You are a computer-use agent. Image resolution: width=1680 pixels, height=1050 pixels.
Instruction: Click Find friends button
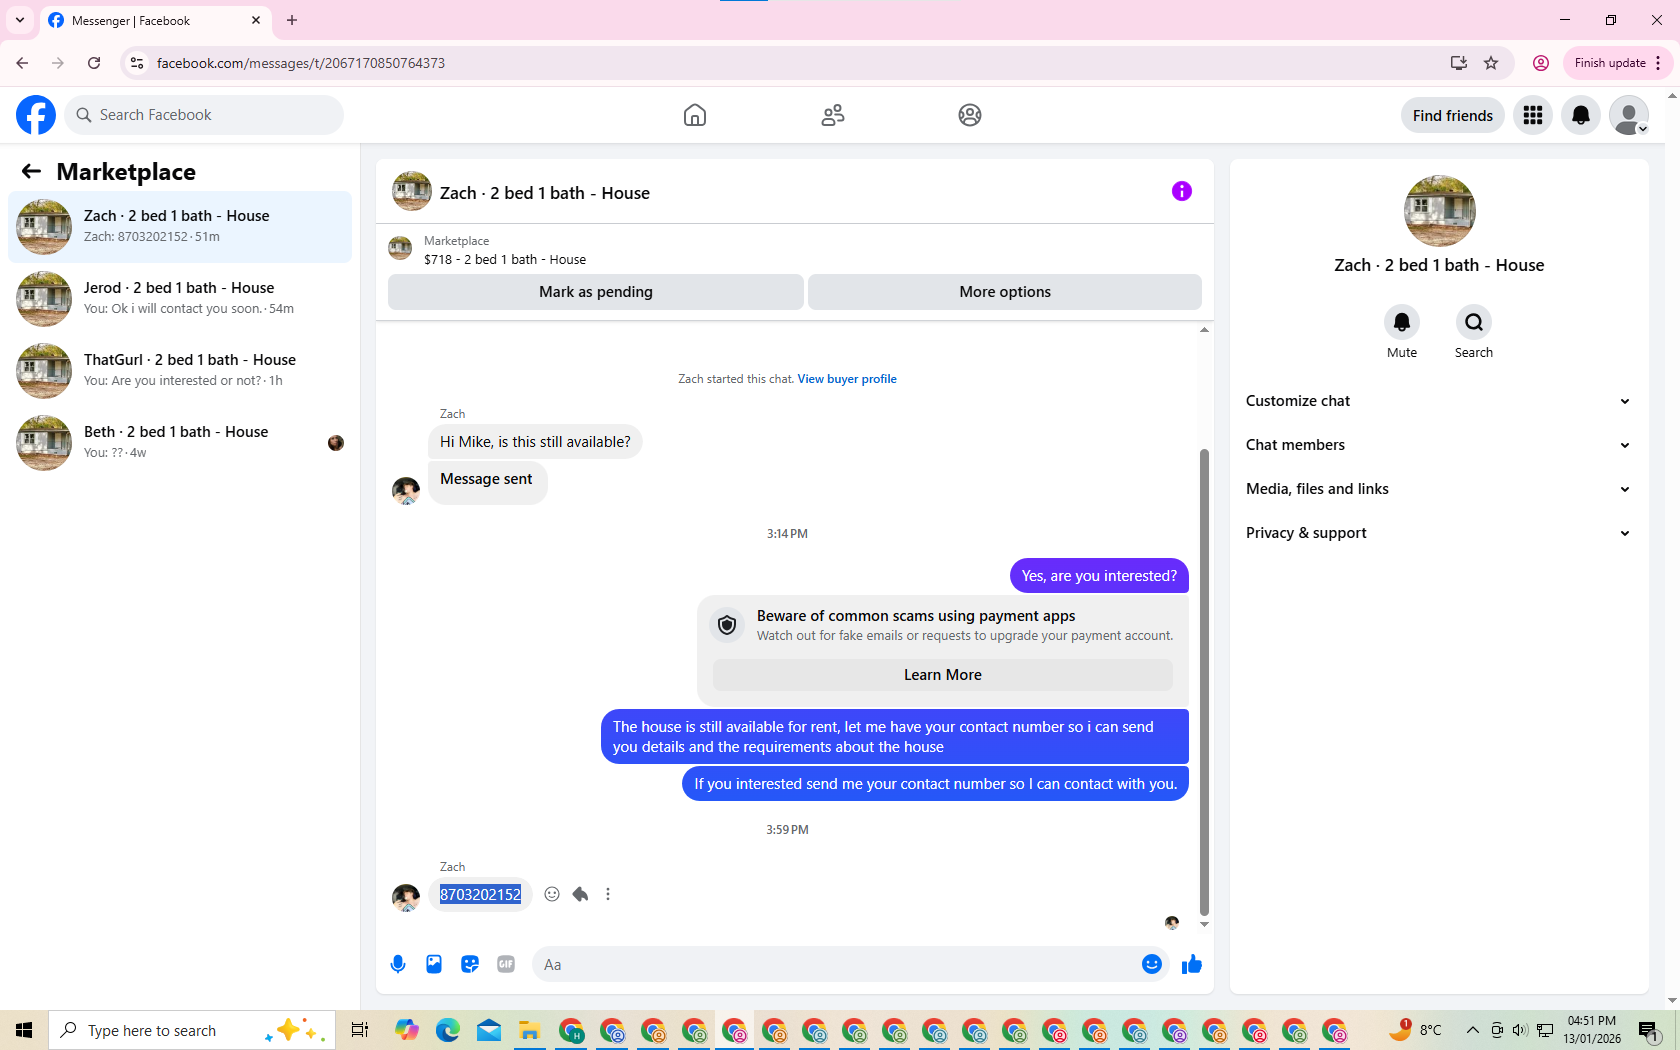point(1453,115)
